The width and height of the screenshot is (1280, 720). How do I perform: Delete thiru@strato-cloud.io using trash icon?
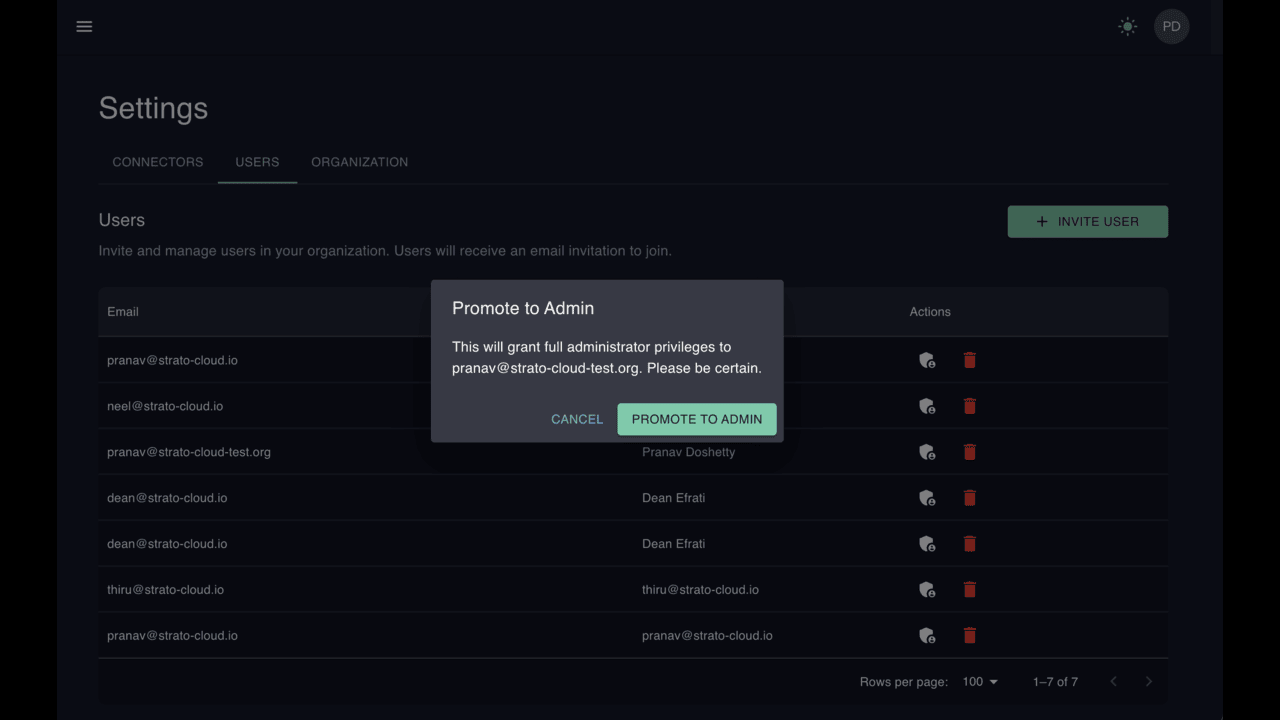pyautogui.click(x=969, y=590)
